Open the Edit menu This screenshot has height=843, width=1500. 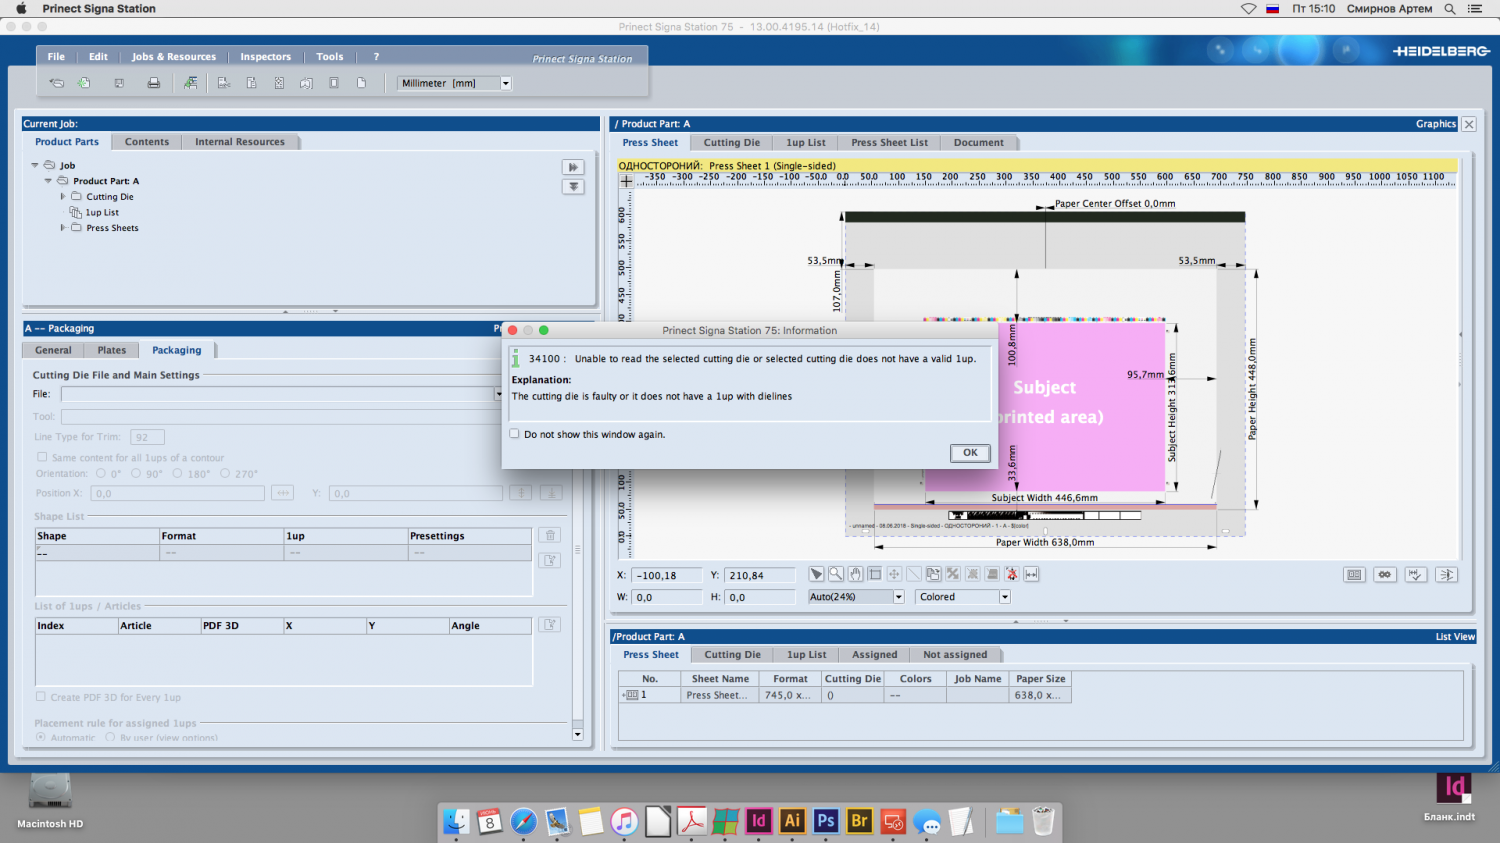point(98,57)
